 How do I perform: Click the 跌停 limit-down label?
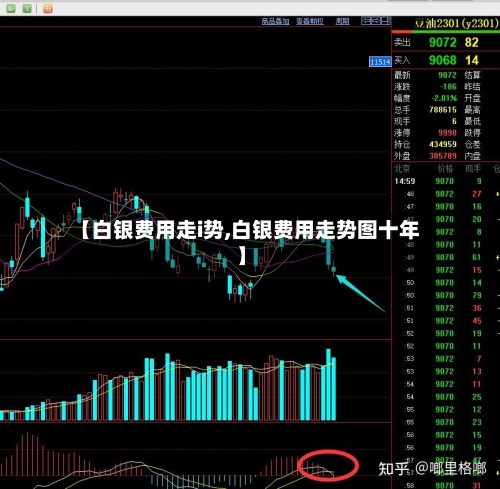[473, 133]
